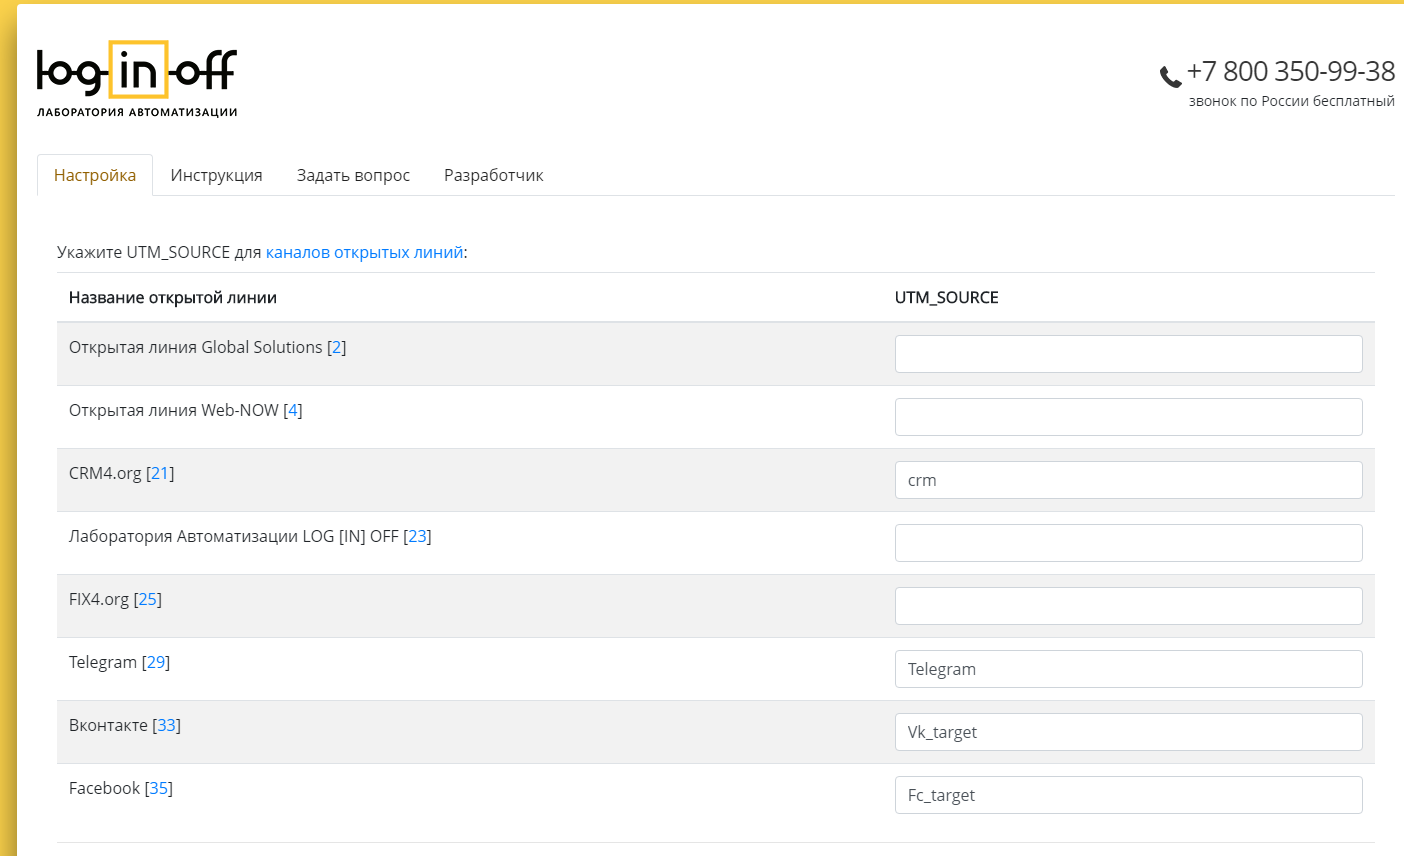Image resolution: width=1404 pixels, height=856 pixels.
Task: Follow the каналов открытых линий link
Action: pyautogui.click(x=364, y=252)
